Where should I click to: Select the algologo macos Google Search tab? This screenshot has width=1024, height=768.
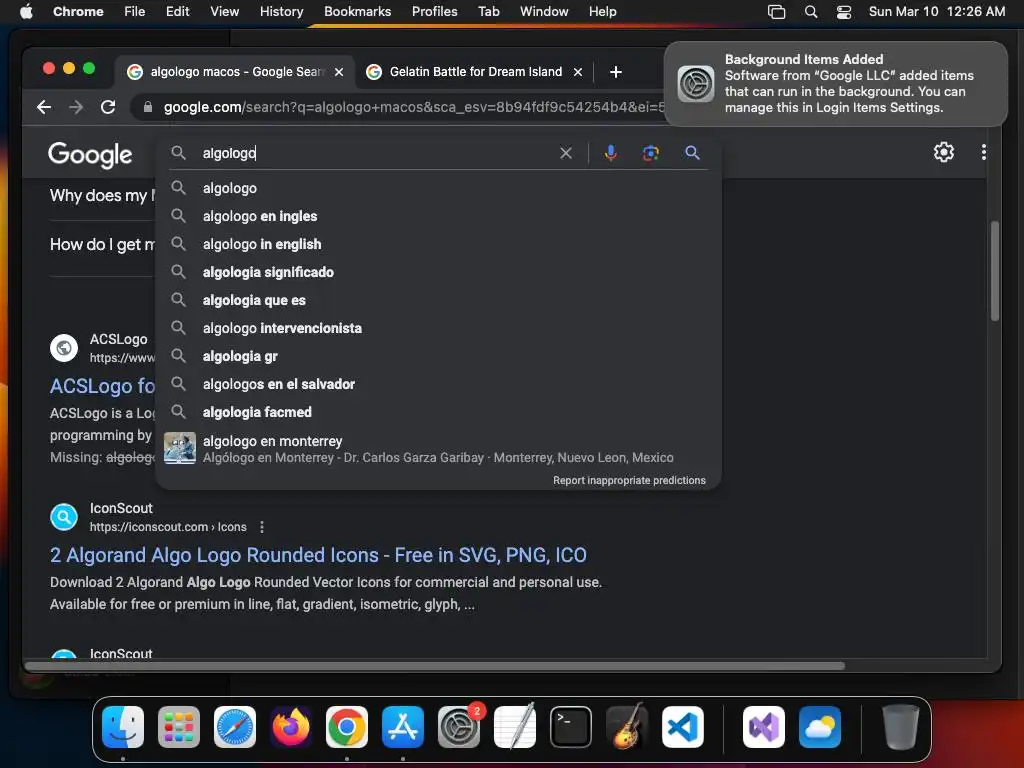coord(236,72)
